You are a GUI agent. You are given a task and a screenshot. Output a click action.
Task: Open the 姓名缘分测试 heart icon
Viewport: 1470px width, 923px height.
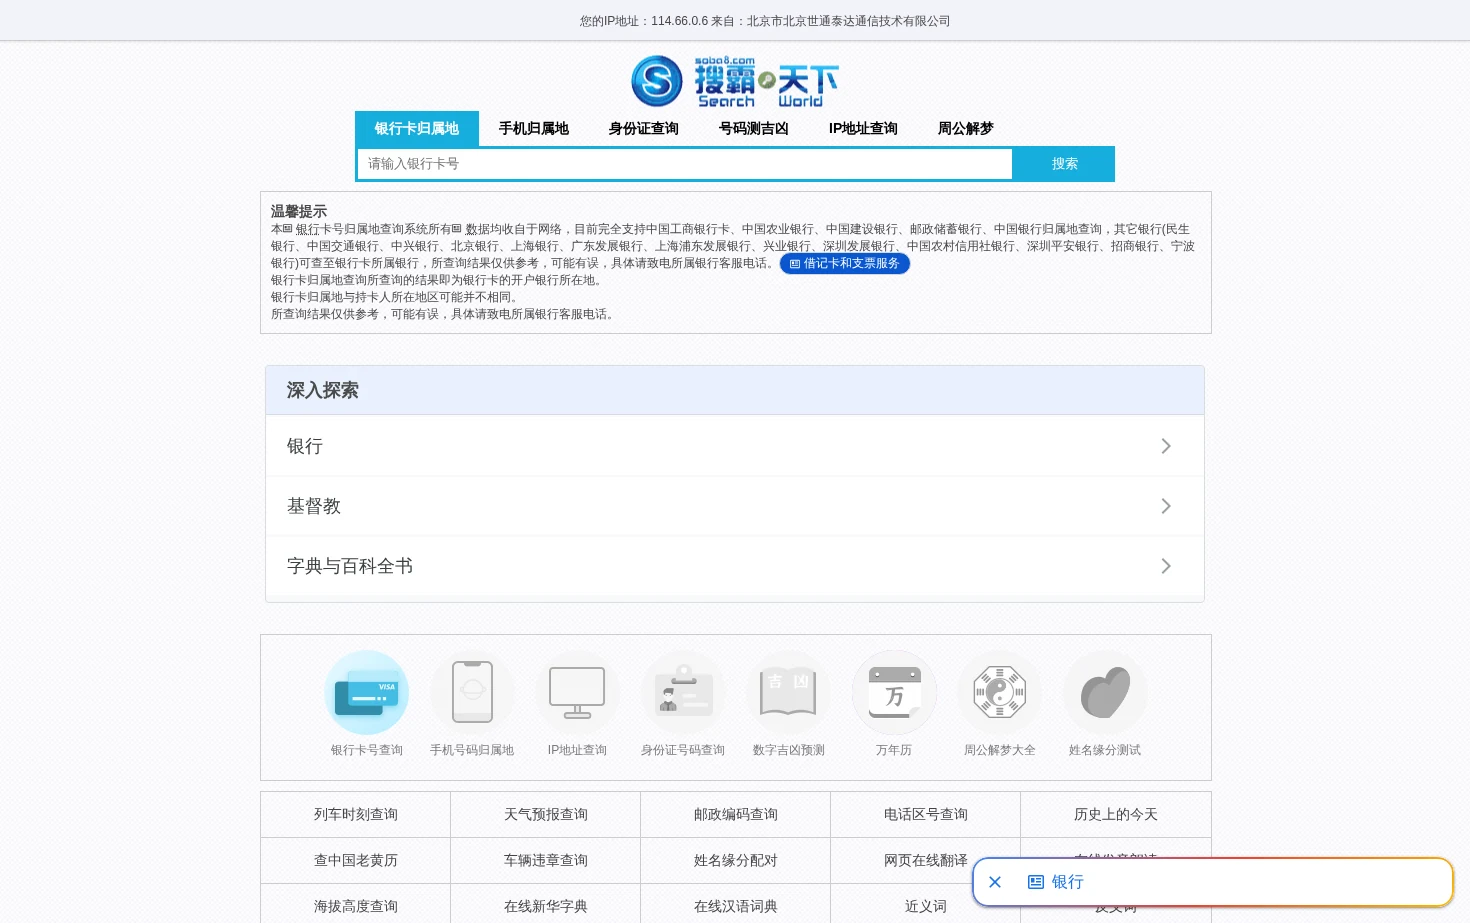pos(1105,693)
